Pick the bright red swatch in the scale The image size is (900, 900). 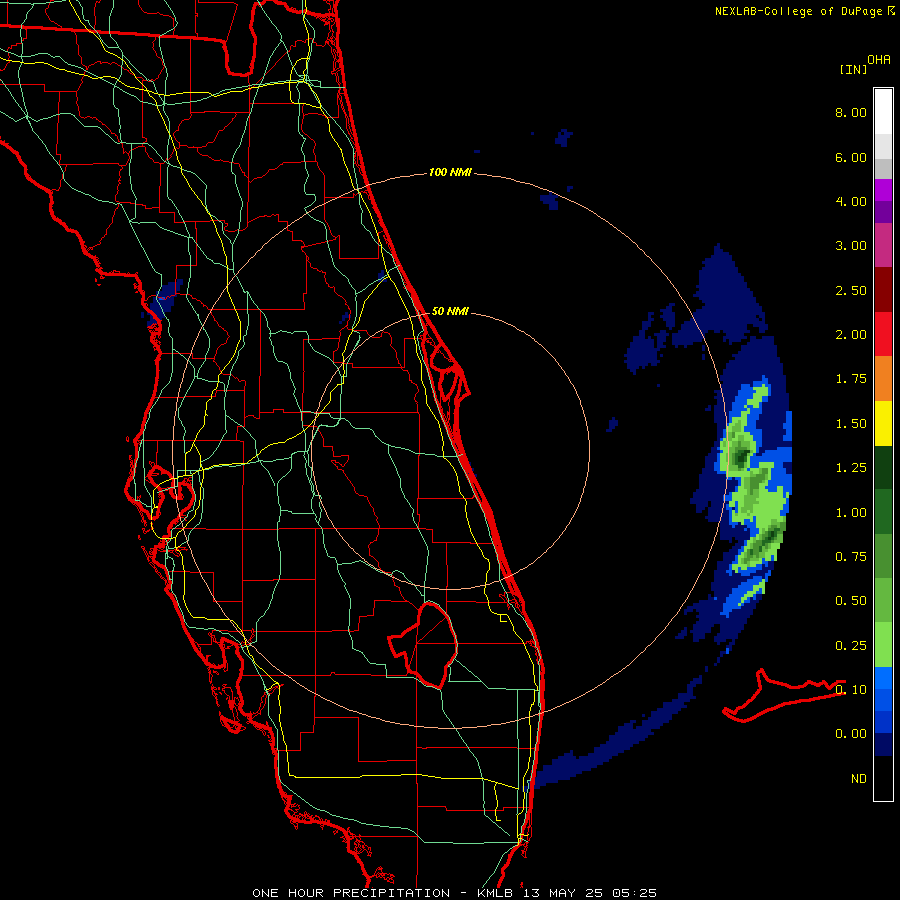tap(883, 334)
